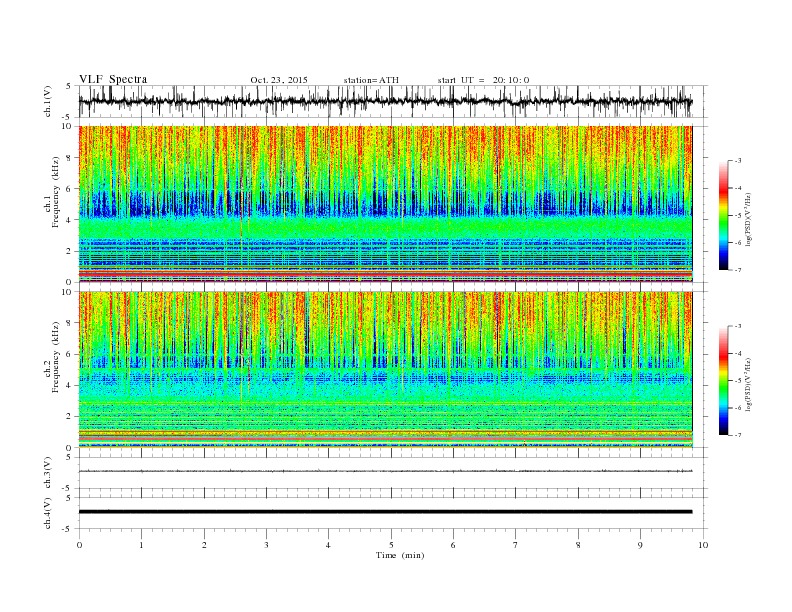The height and width of the screenshot is (612, 792).
Task: Click the "-7" label on ch.2 colorbar
Action: [738, 435]
